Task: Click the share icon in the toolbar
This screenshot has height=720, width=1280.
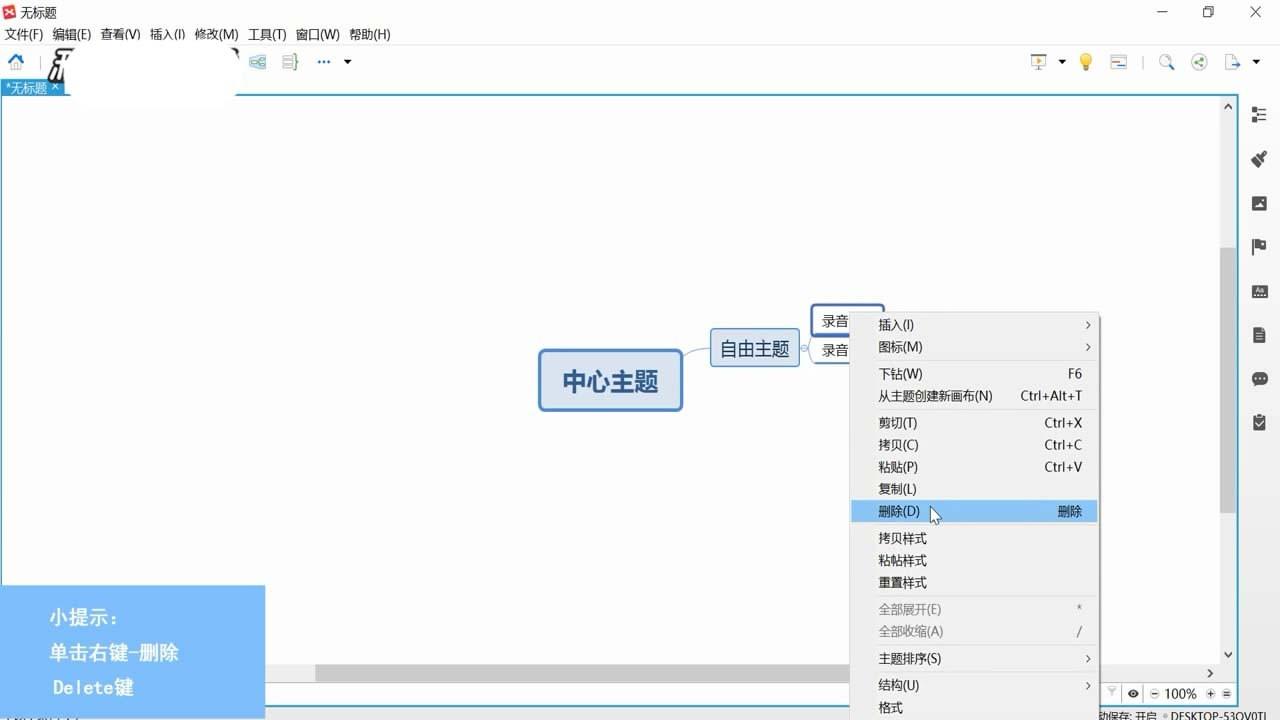Action: tap(1199, 61)
